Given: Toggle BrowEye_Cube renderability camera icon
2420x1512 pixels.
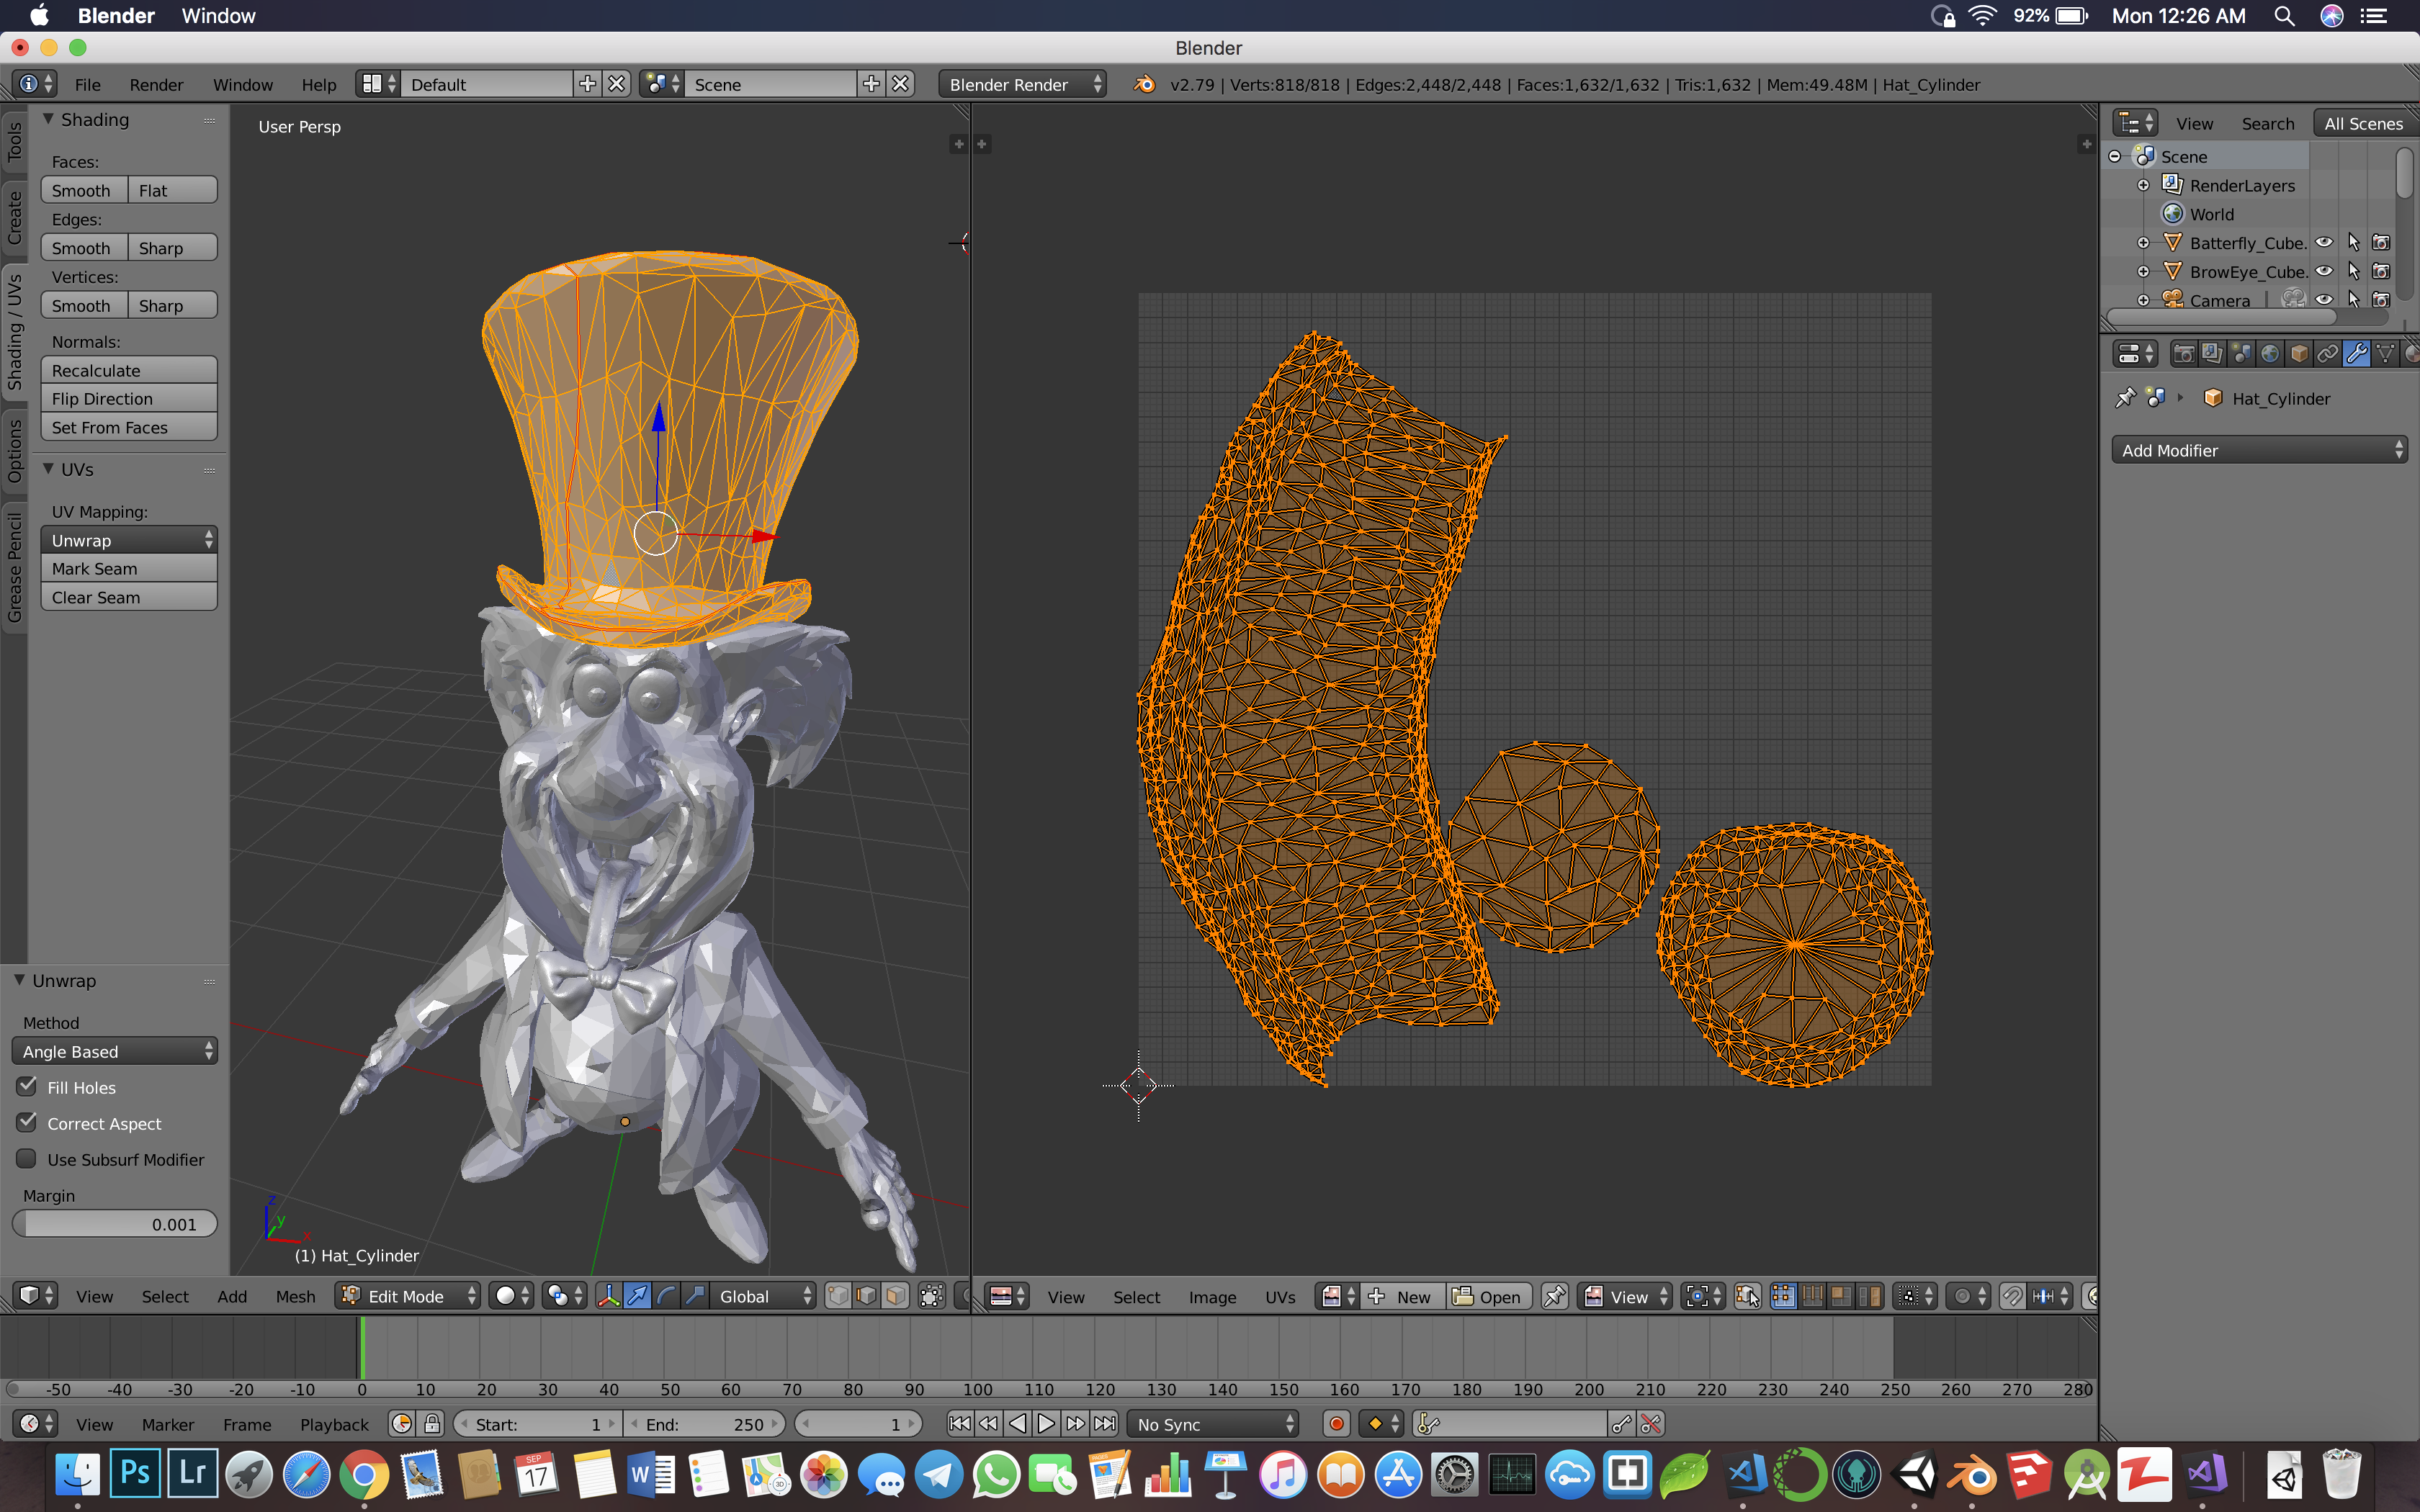Looking at the screenshot, I should coord(2381,271).
